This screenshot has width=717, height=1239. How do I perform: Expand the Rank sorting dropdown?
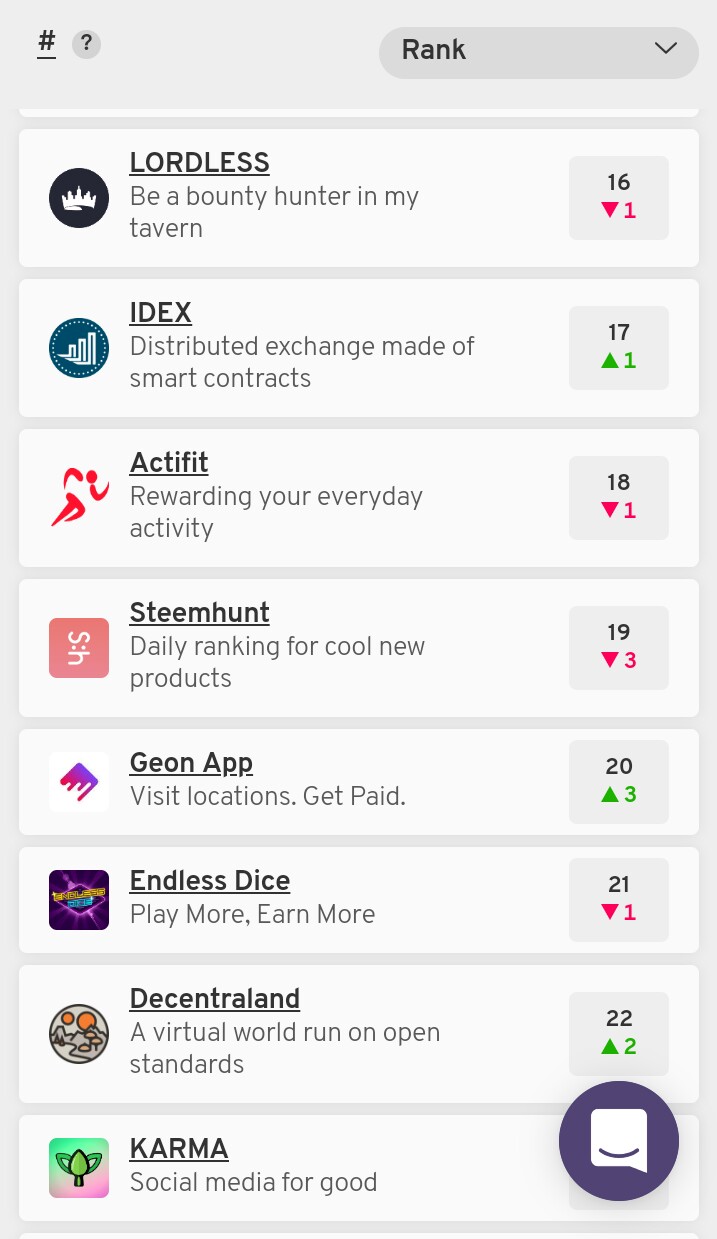tap(539, 52)
